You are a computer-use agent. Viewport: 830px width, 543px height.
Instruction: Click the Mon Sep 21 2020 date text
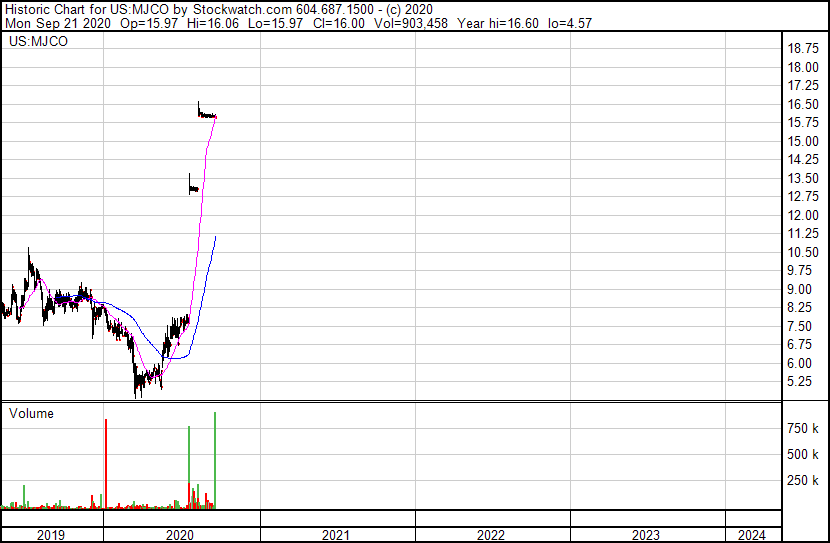[58, 23]
